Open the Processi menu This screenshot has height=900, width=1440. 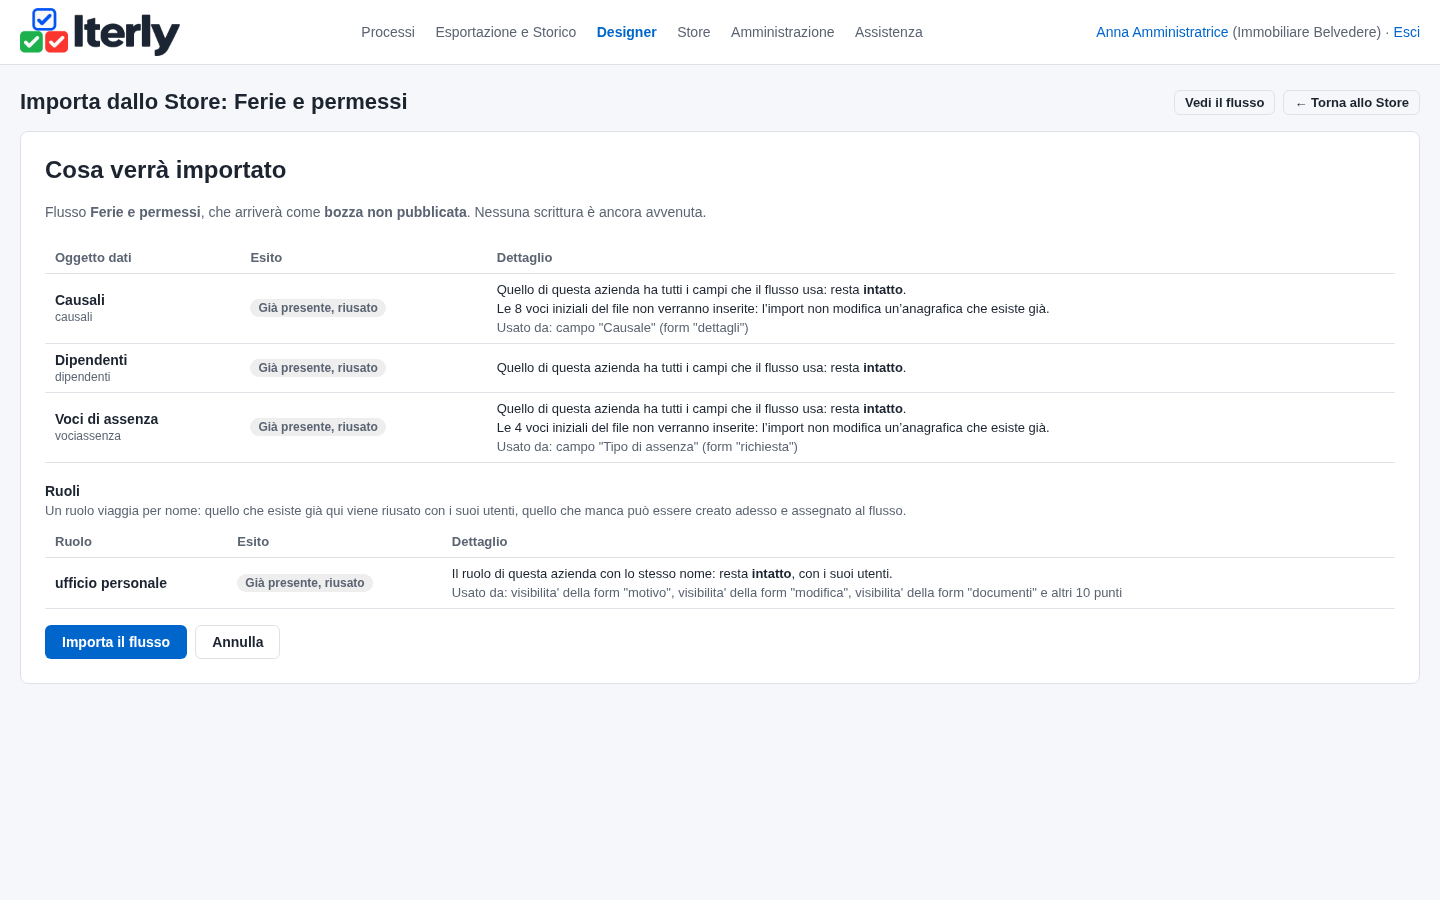coord(388,32)
